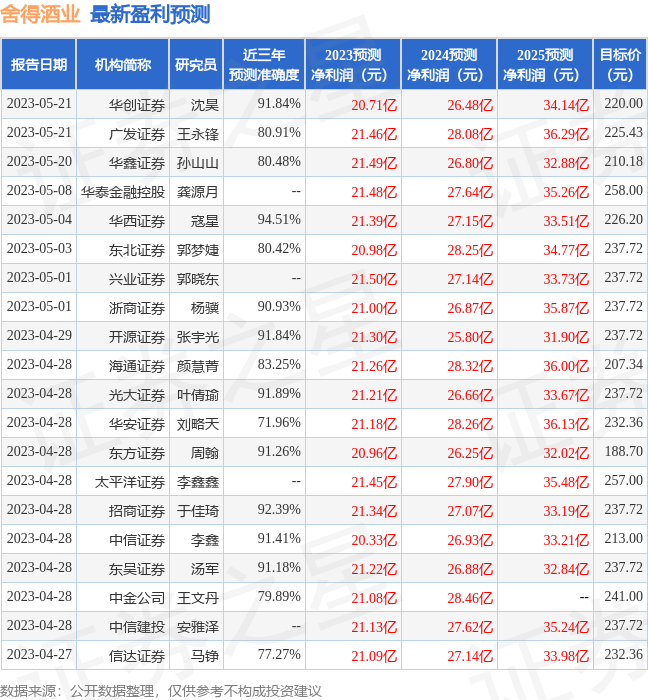This screenshot has width=648, height=700.
Task: Select the 2023预测净利润 column header
Action: [353, 65]
